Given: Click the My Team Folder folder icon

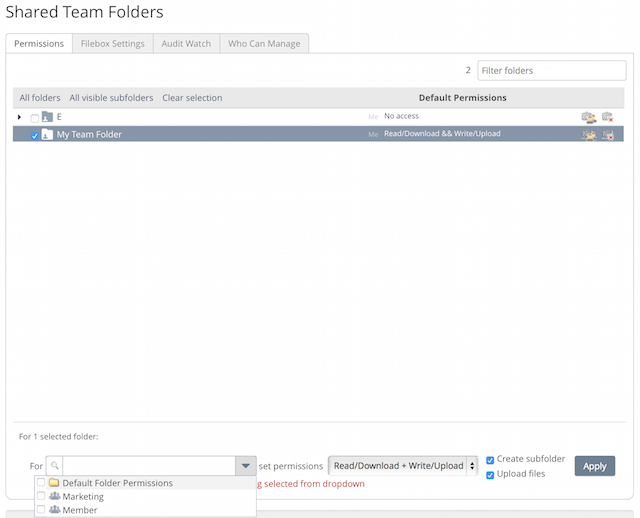Looking at the screenshot, I should point(47,134).
